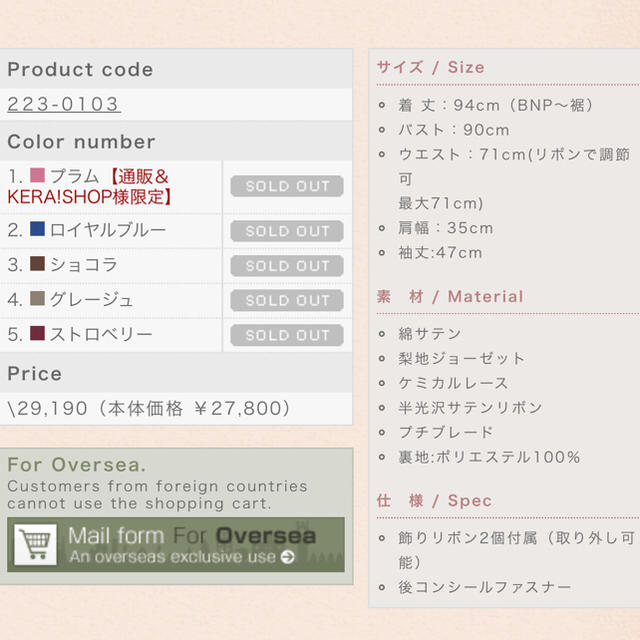
Task: Click SOLD OUT button for プラム
Action: 287,186
